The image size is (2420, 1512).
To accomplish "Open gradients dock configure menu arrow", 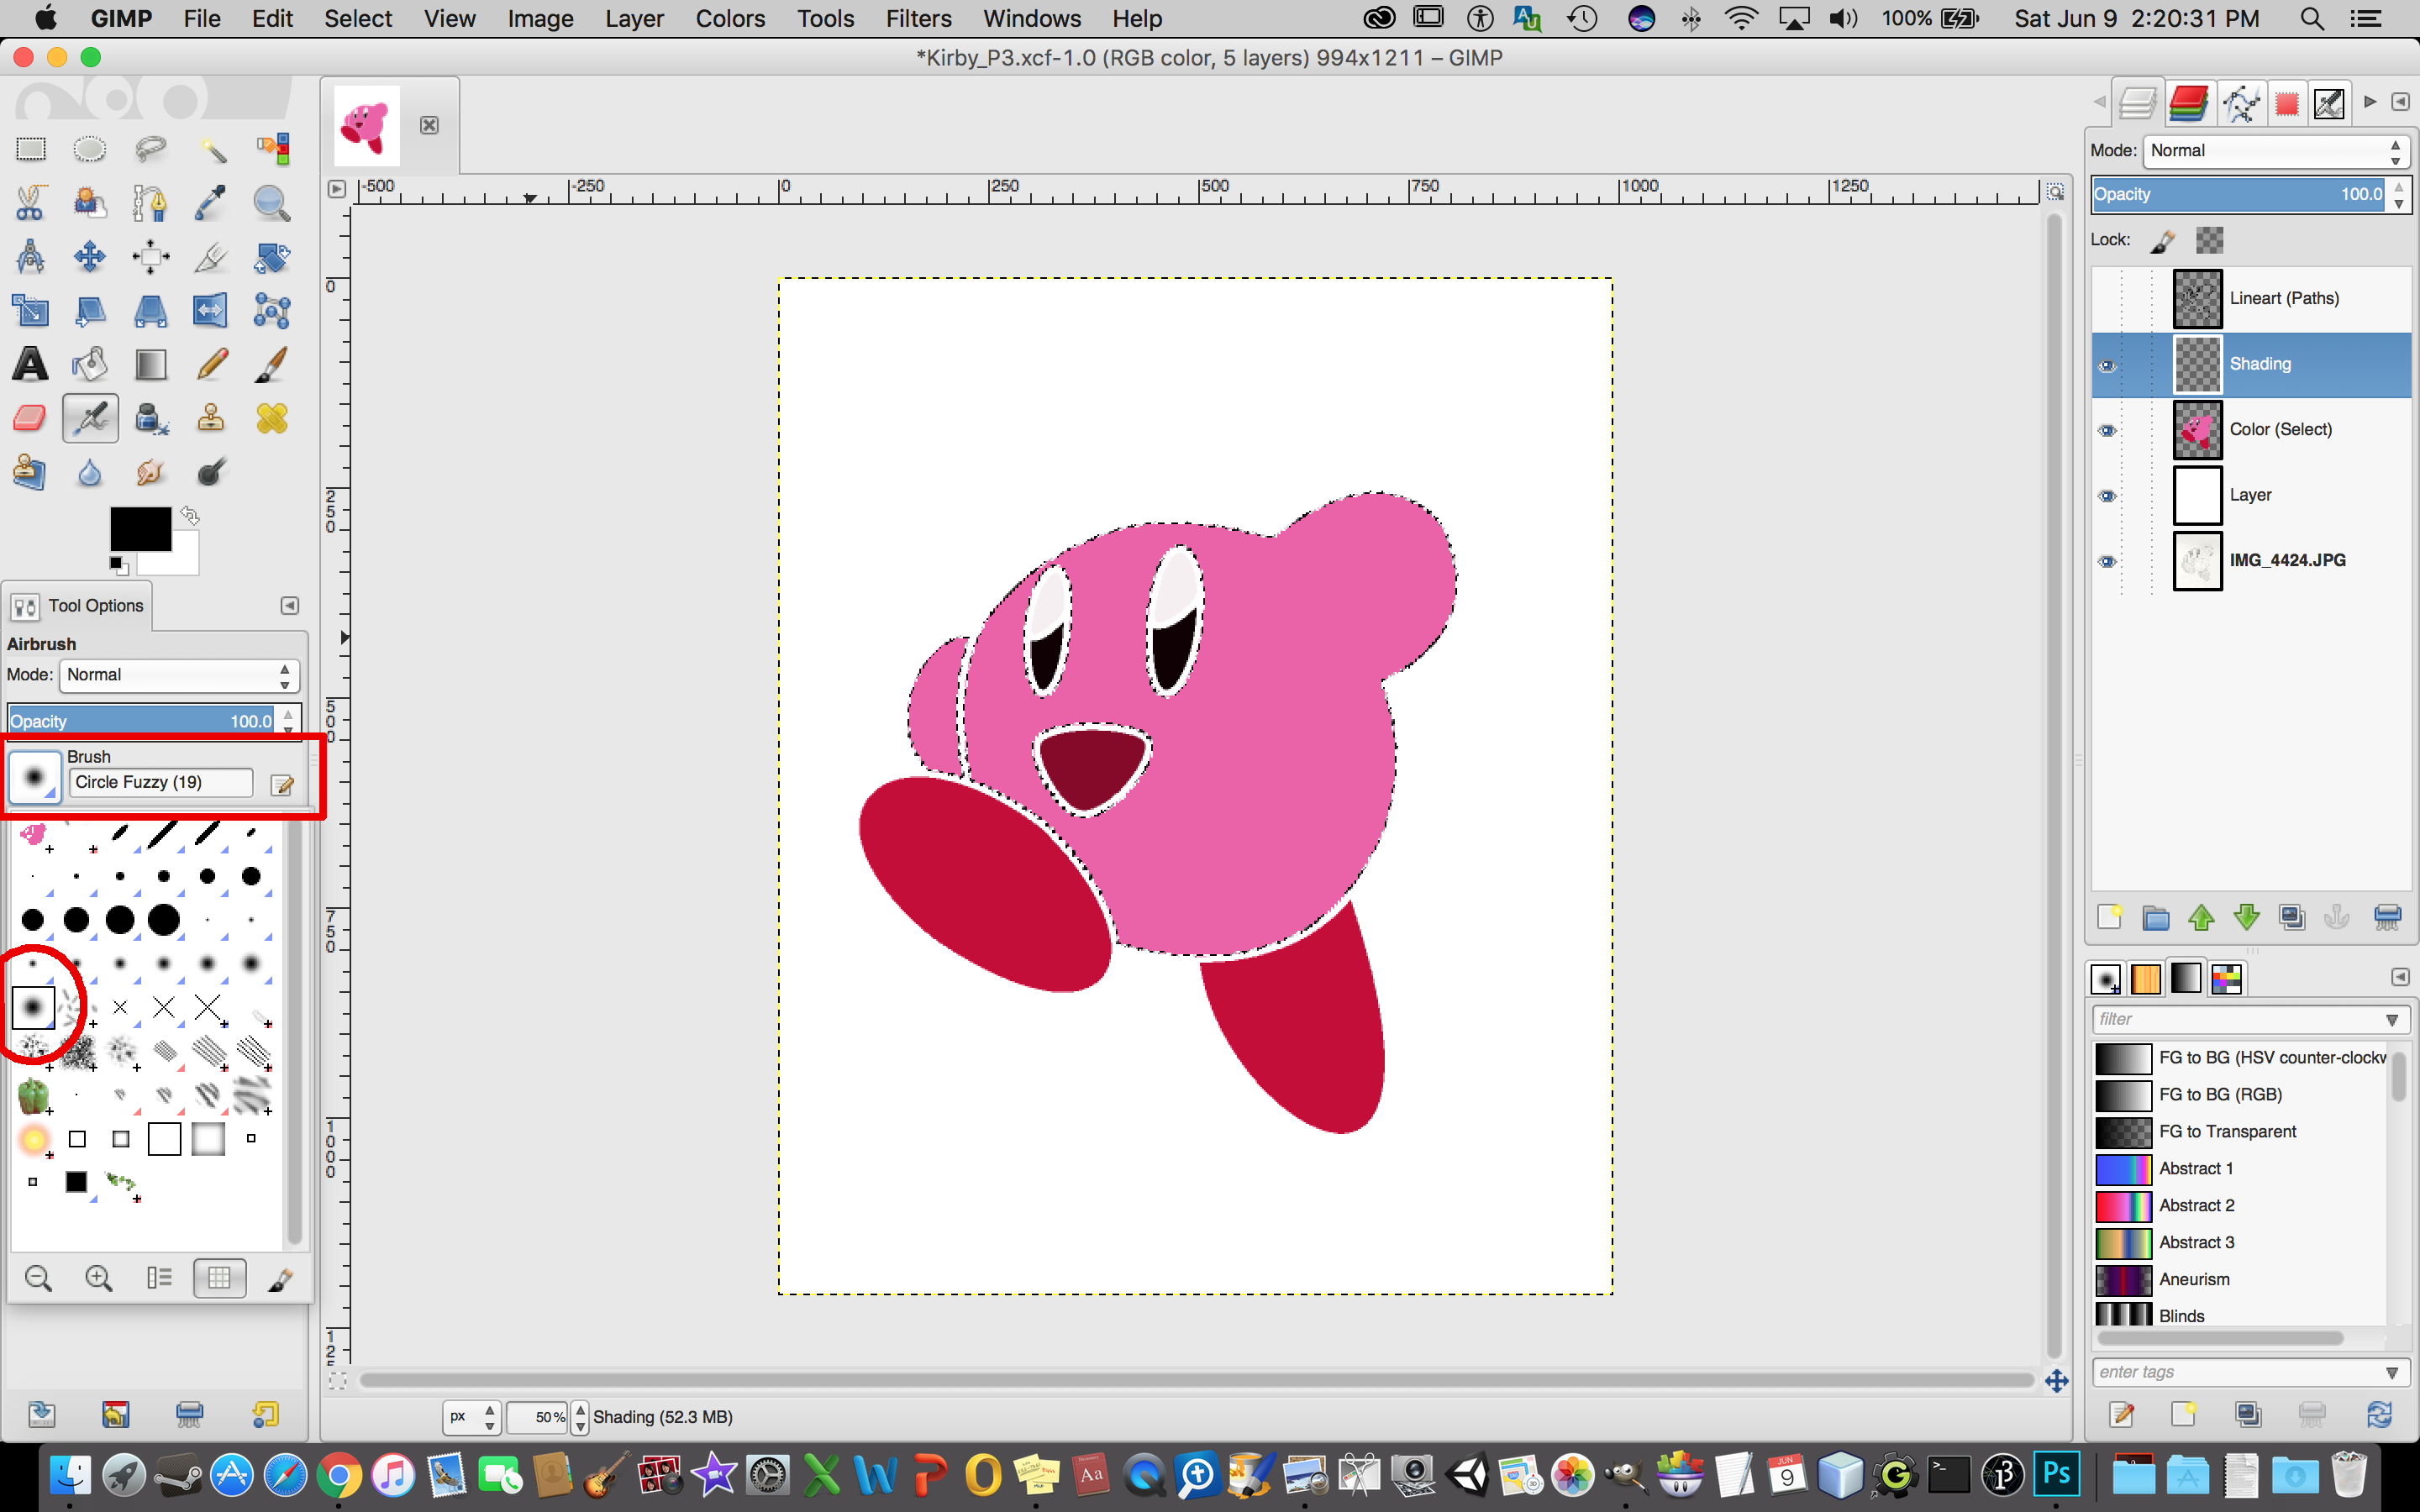I will (x=2400, y=977).
